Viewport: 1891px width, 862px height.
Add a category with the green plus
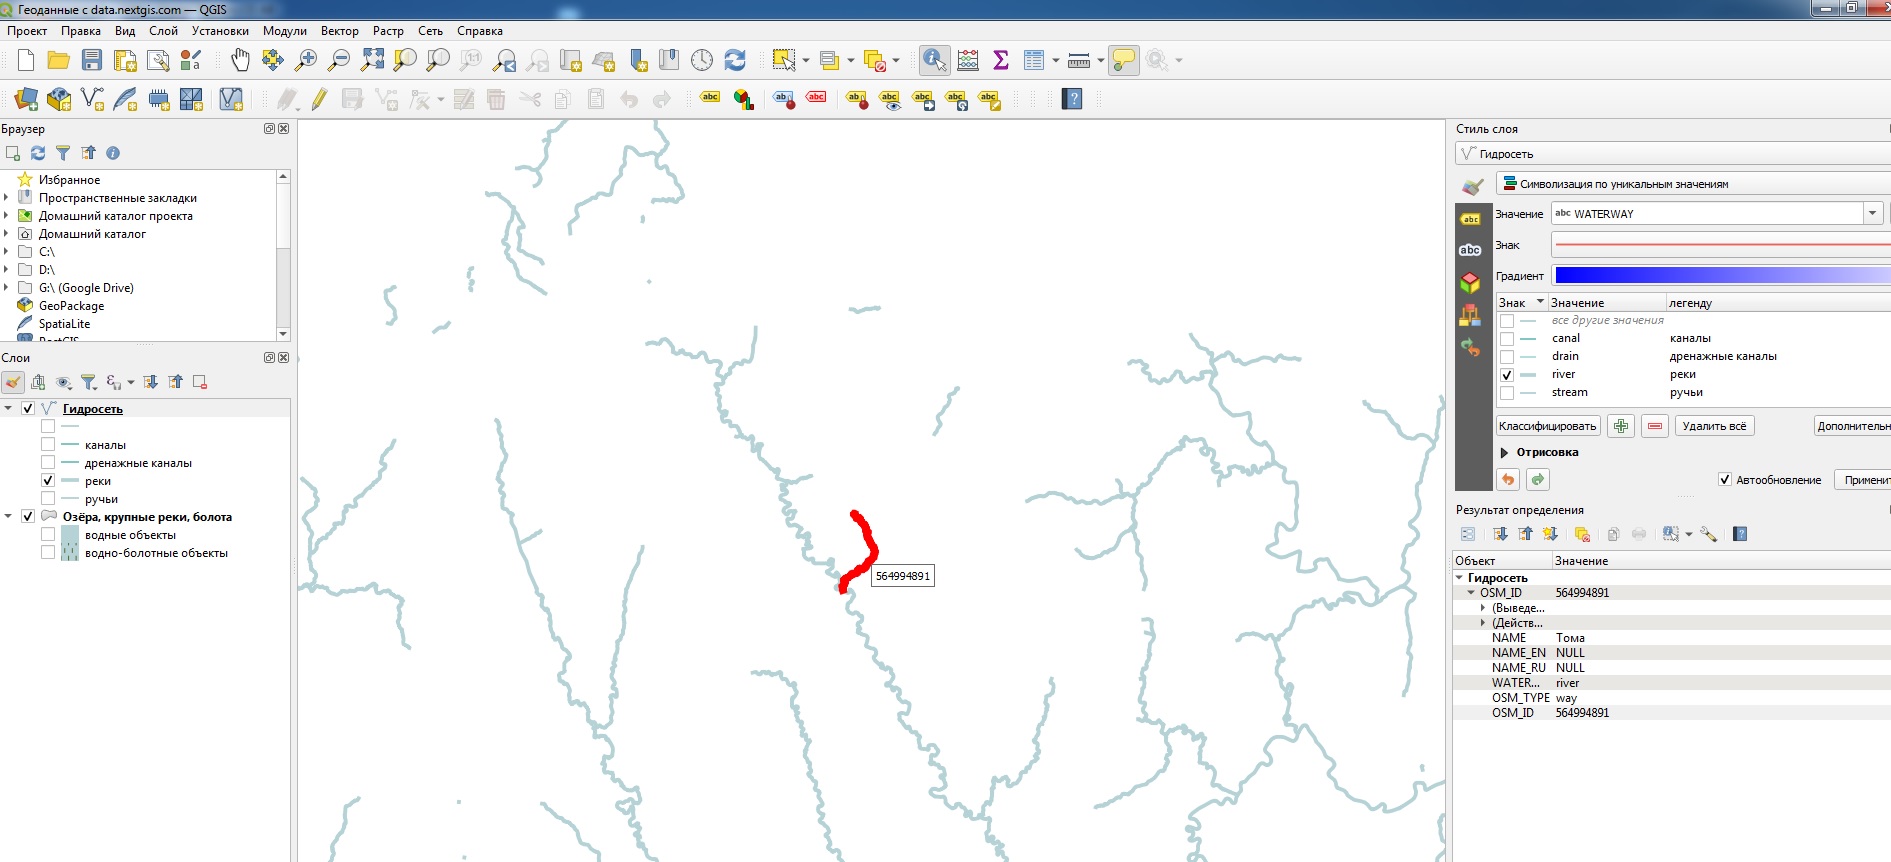point(1621,426)
